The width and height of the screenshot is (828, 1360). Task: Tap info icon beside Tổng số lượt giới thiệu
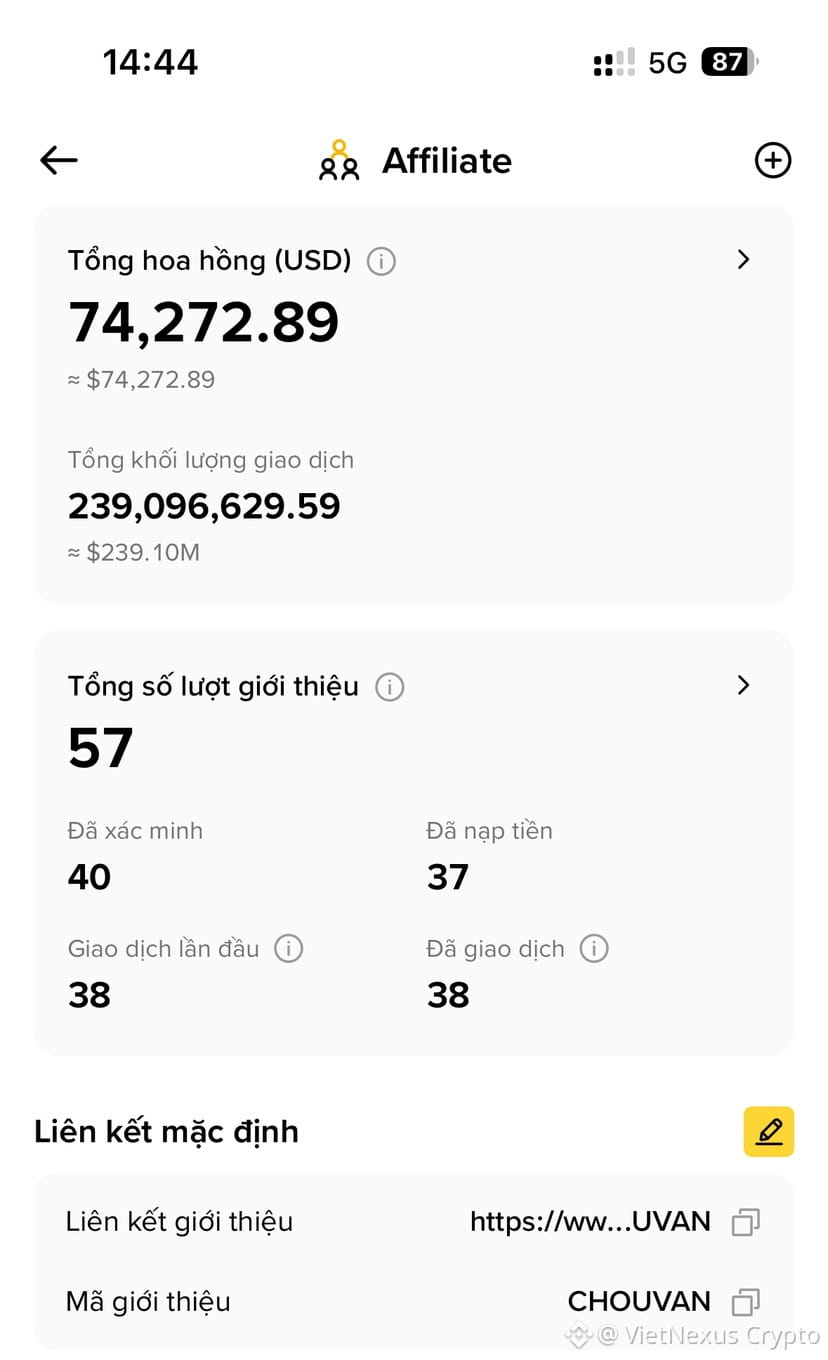pyautogui.click(x=389, y=687)
